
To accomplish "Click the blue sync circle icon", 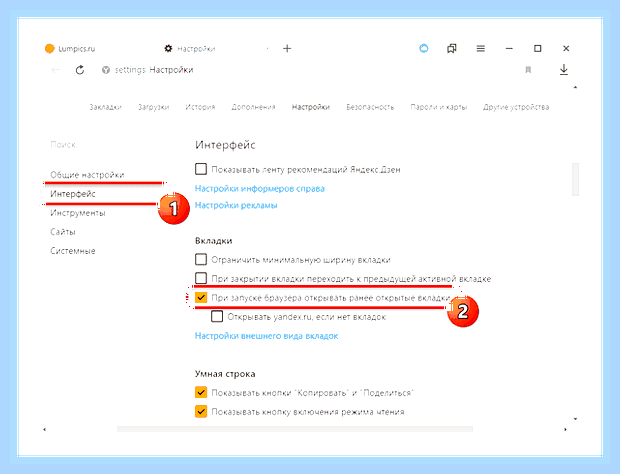I will click(423, 49).
